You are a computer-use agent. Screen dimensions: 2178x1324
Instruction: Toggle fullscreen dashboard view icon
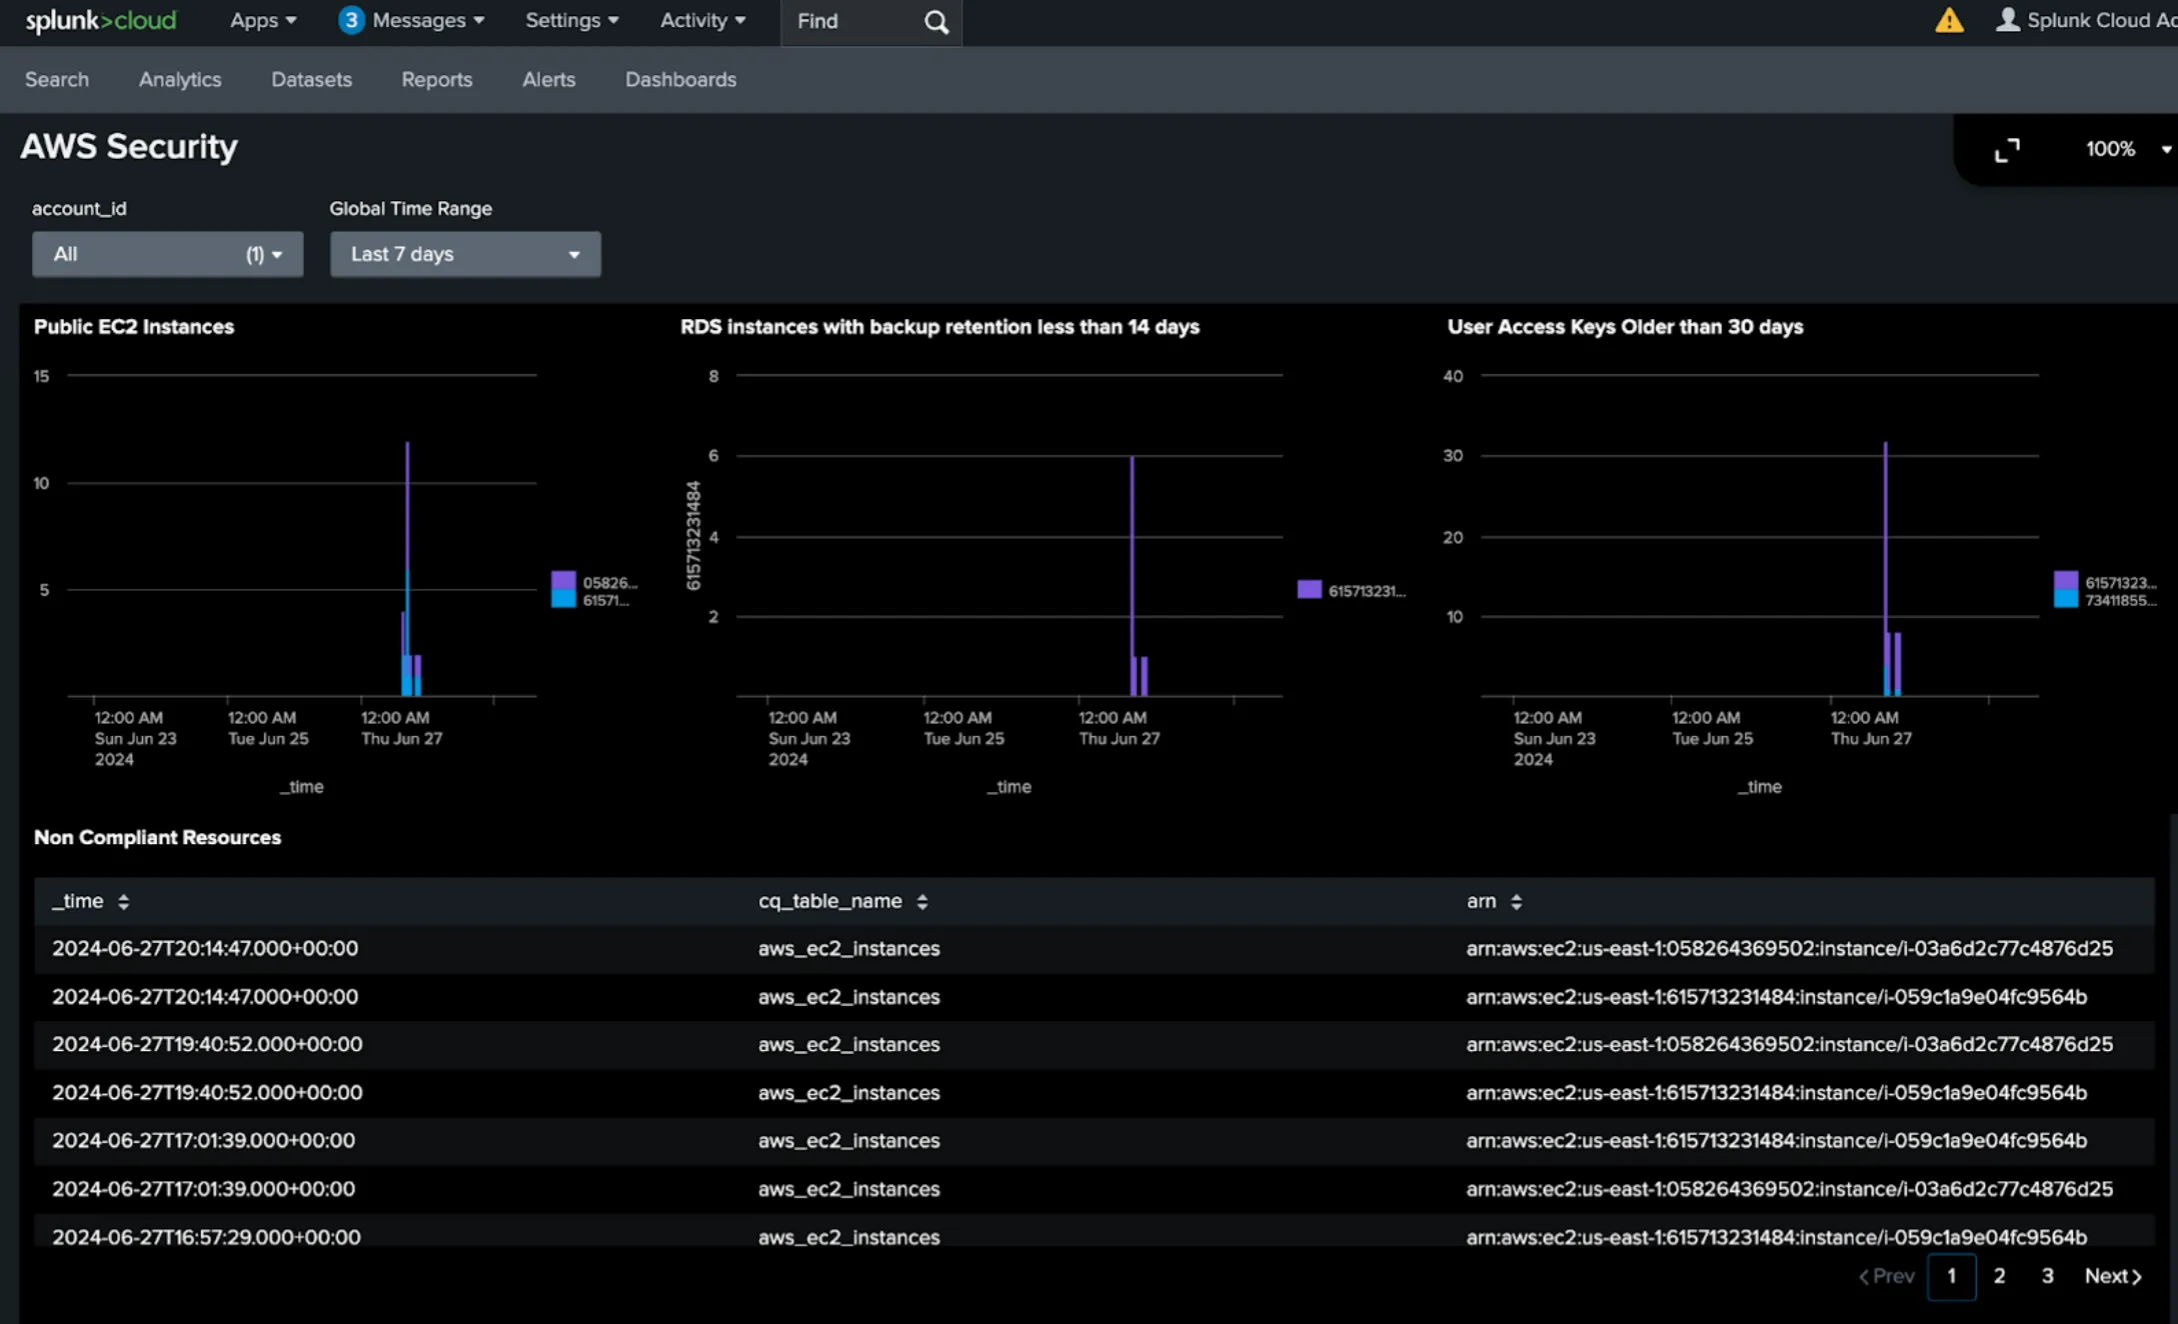pos(2007,150)
